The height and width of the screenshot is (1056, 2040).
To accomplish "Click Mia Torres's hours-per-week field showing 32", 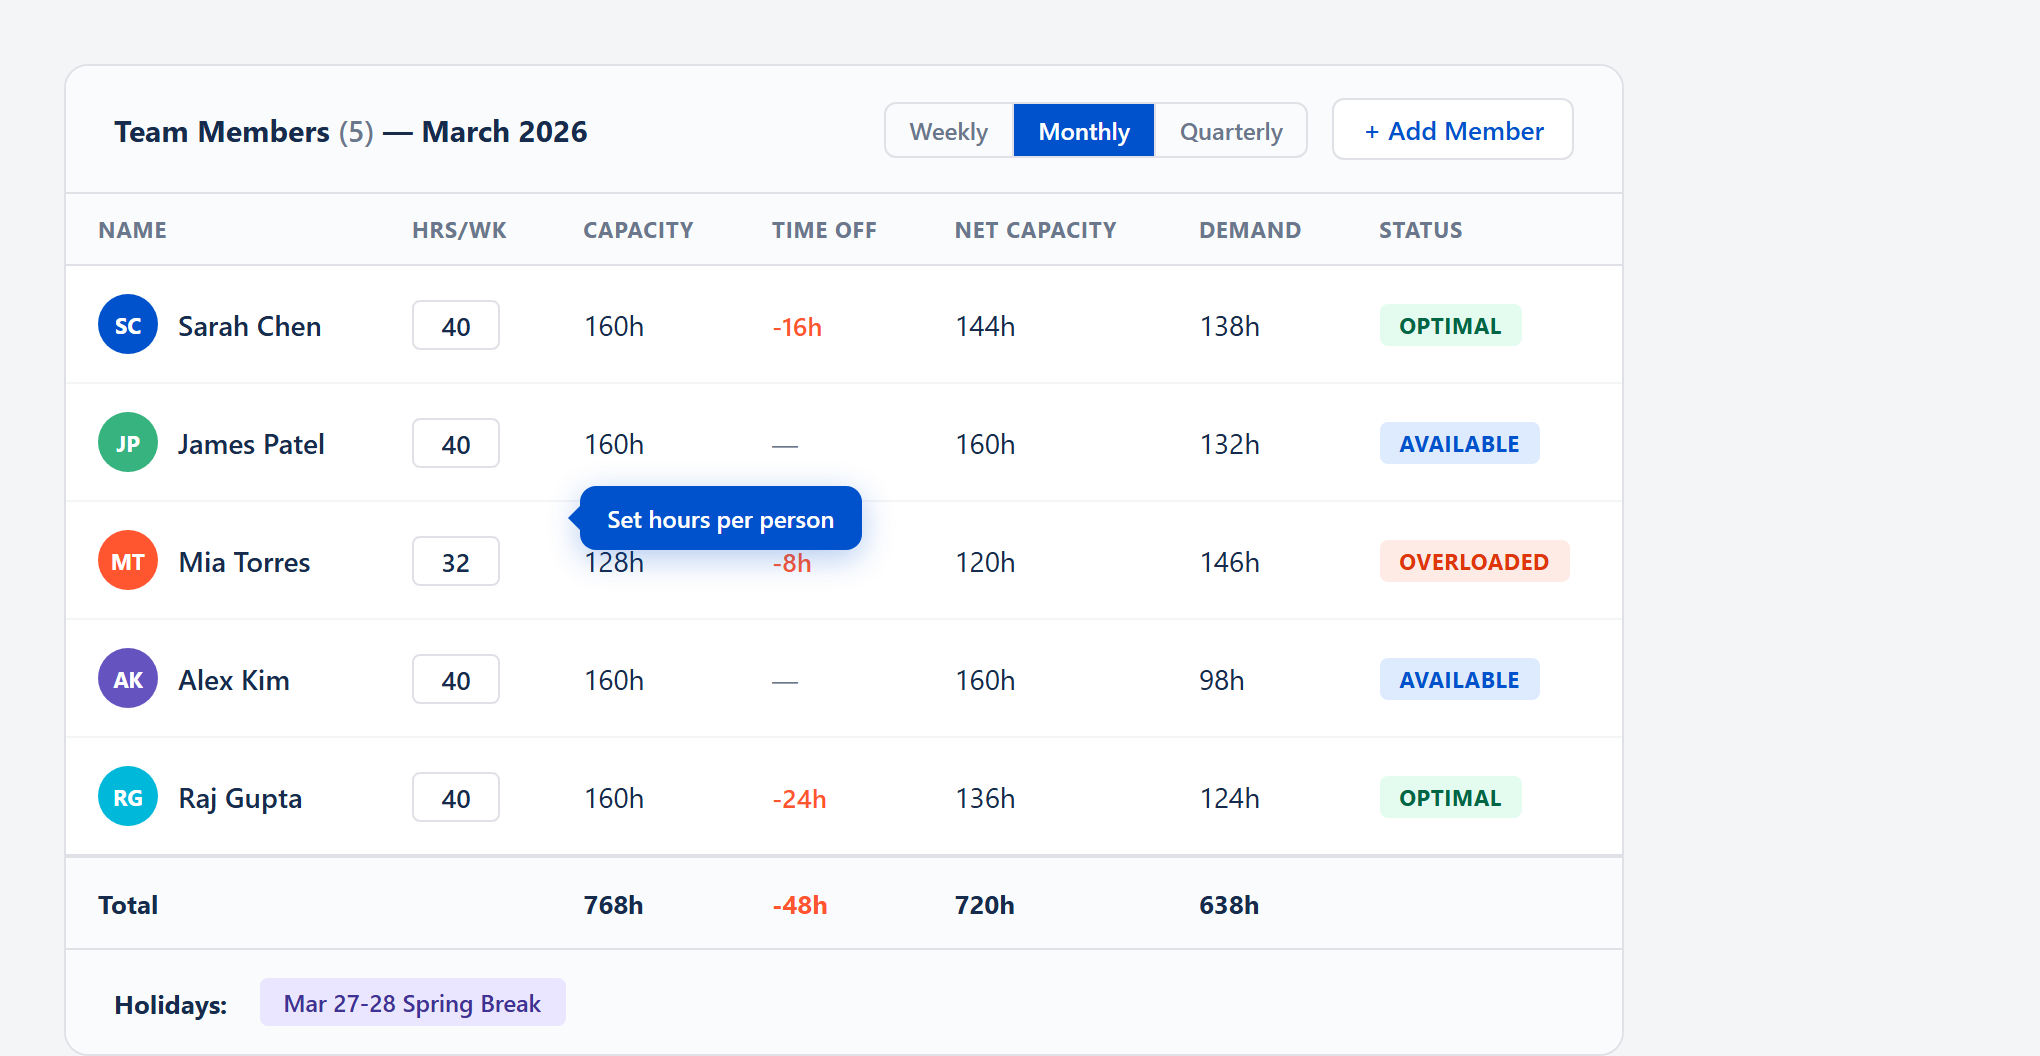I will pos(455,561).
